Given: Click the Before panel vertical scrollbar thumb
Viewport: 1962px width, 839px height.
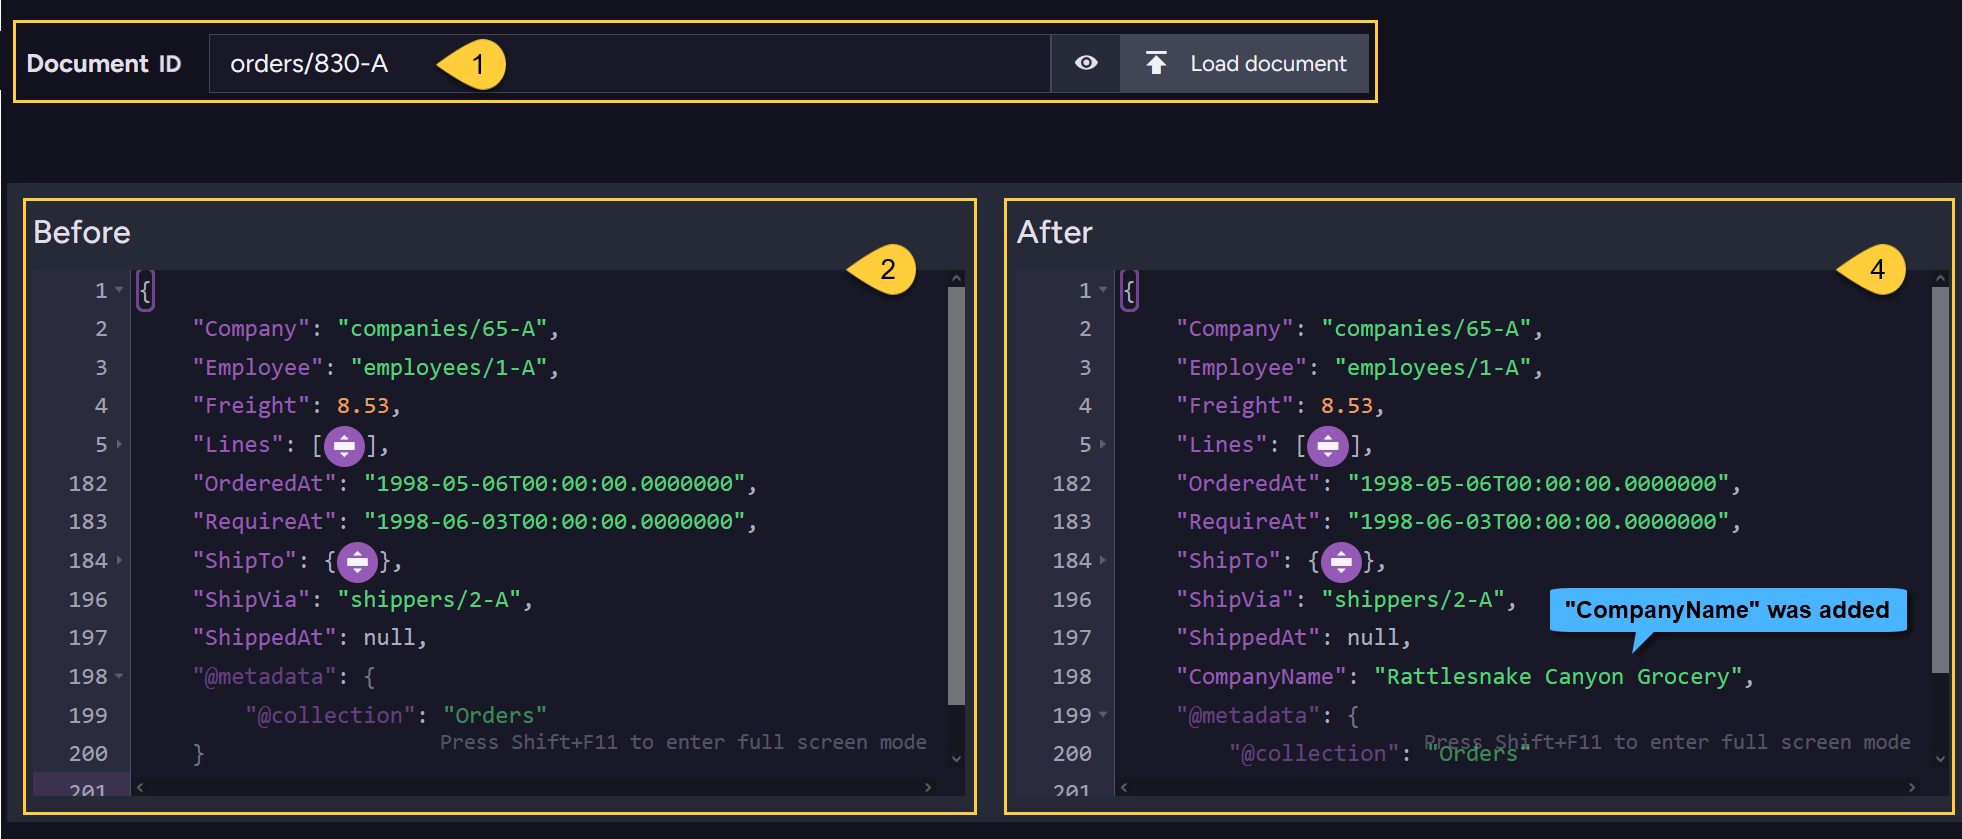Looking at the screenshot, I should pyautogui.click(x=956, y=496).
